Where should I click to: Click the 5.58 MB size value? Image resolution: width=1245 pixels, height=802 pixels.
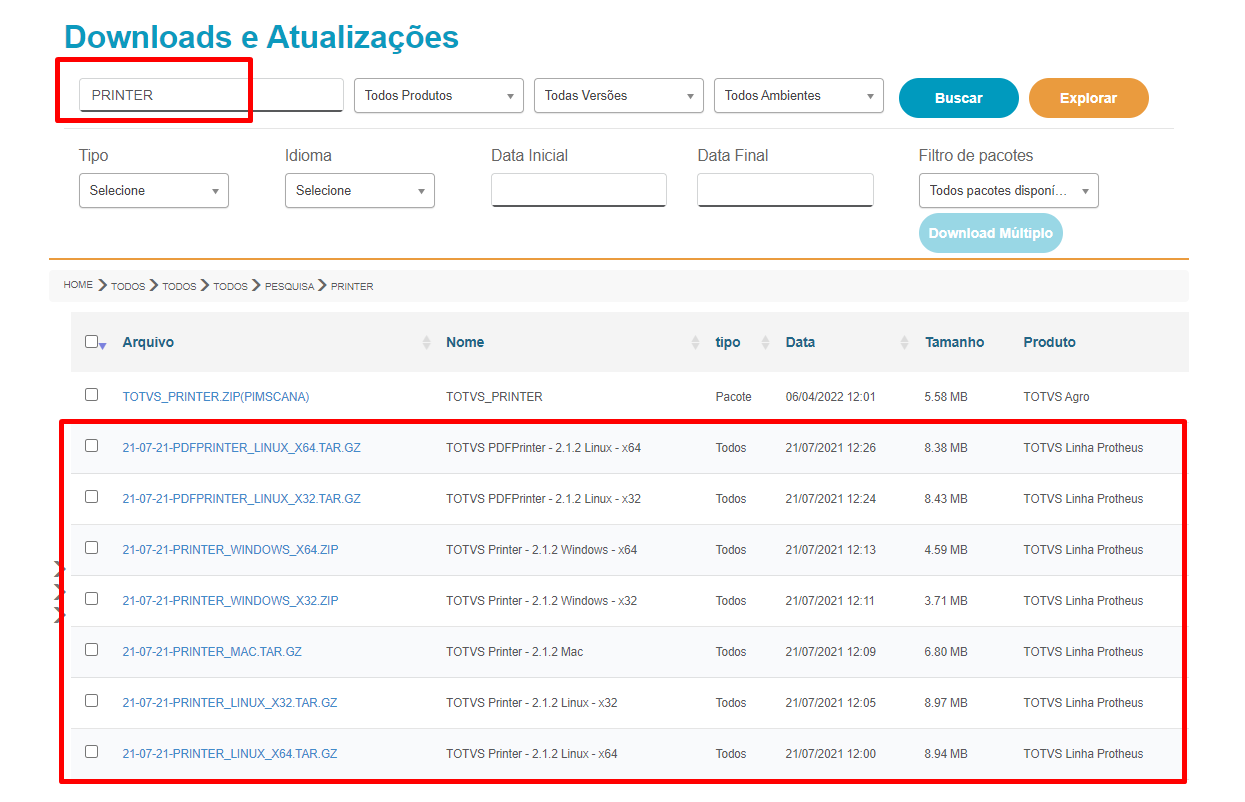coord(946,397)
